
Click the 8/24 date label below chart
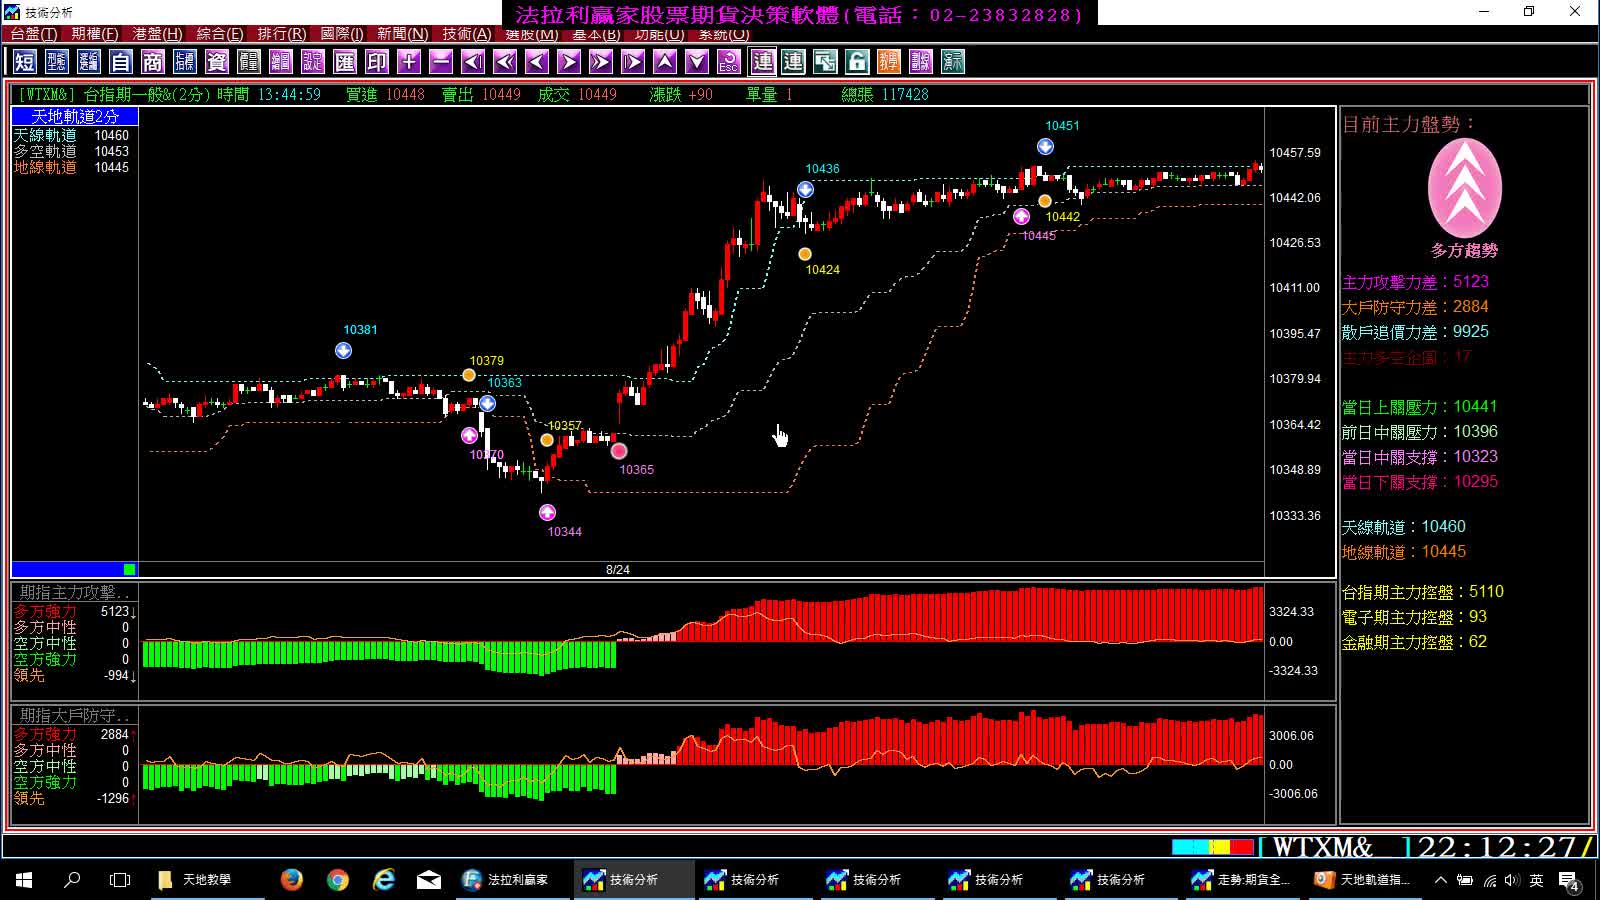tap(618, 570)
